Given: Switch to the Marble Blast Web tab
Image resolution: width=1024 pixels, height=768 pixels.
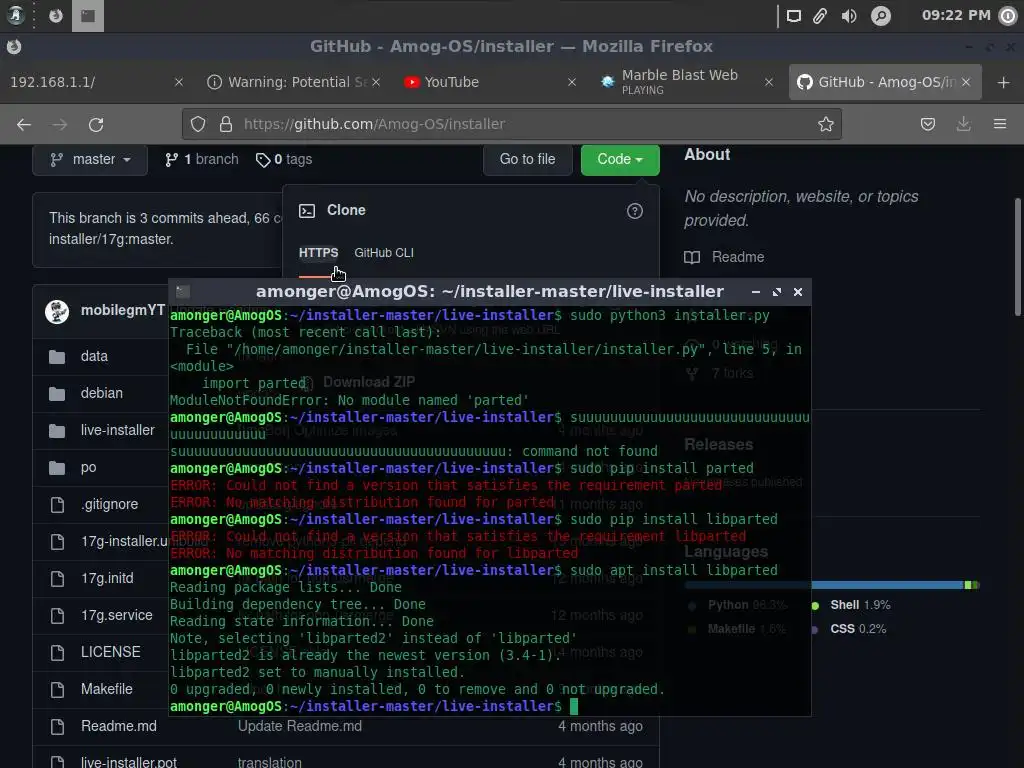Looking at the screenshot, I should 687,82.
